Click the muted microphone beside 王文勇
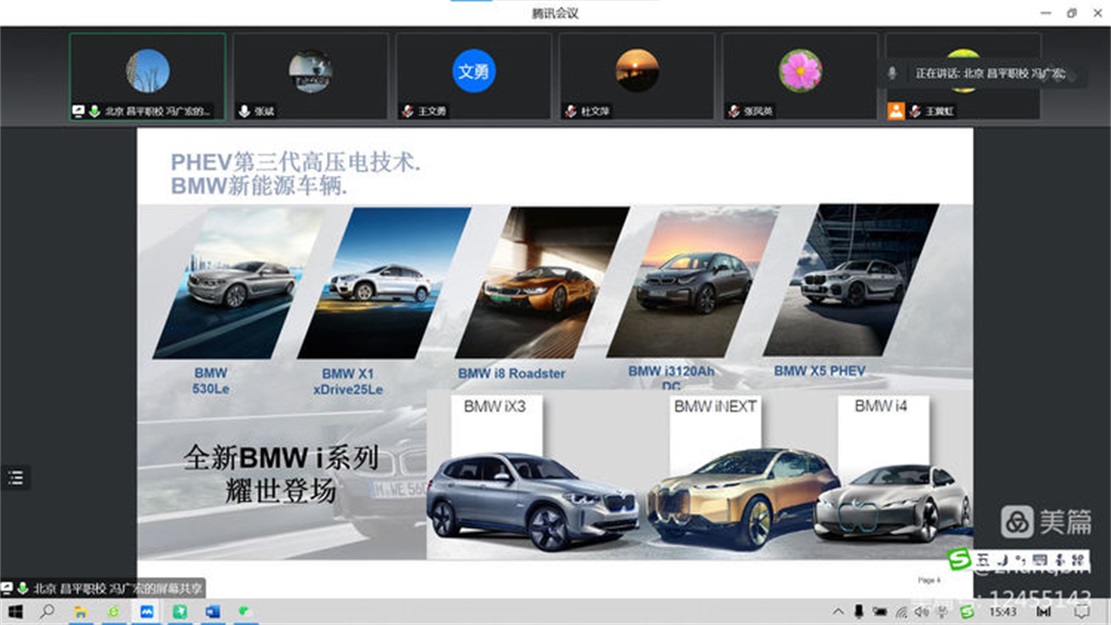1111x625 pixels. click(x=407, y=111)
